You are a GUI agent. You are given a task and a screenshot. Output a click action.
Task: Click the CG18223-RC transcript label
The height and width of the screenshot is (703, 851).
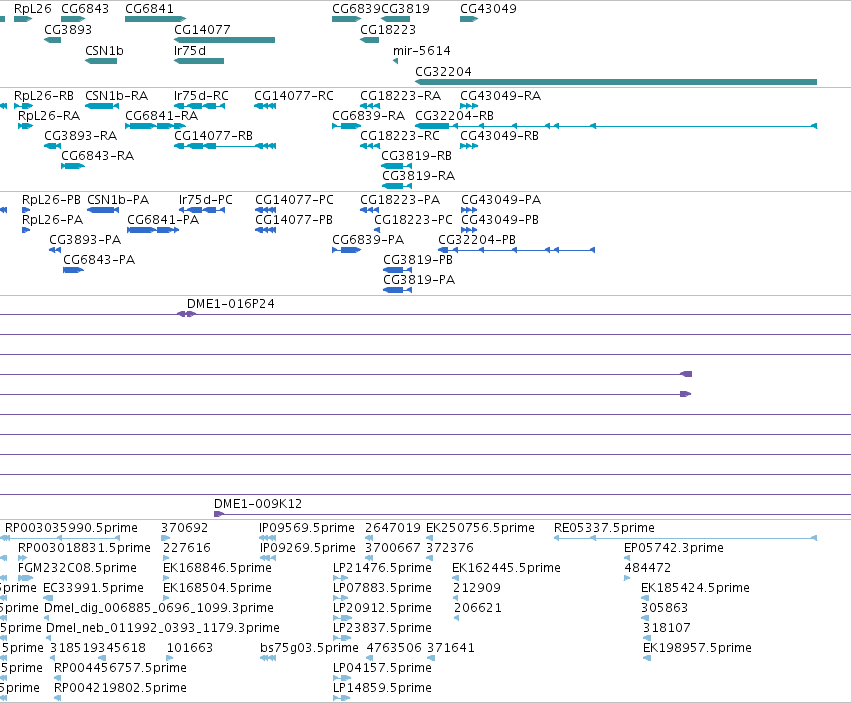[400, 136]
